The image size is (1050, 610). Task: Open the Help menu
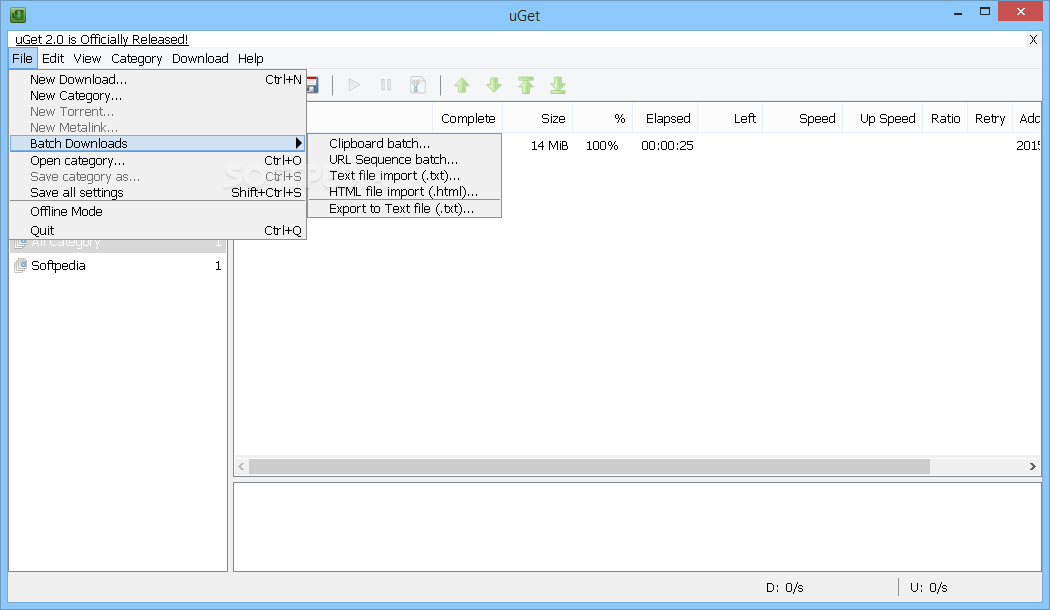pyautogui.click(x=250, y=58)
